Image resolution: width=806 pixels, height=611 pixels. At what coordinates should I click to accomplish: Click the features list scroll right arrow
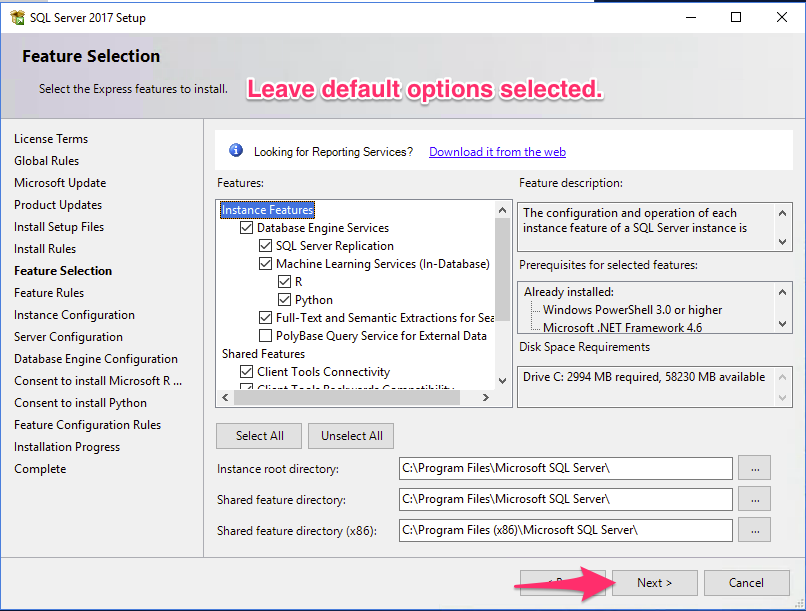click(485, 397)
